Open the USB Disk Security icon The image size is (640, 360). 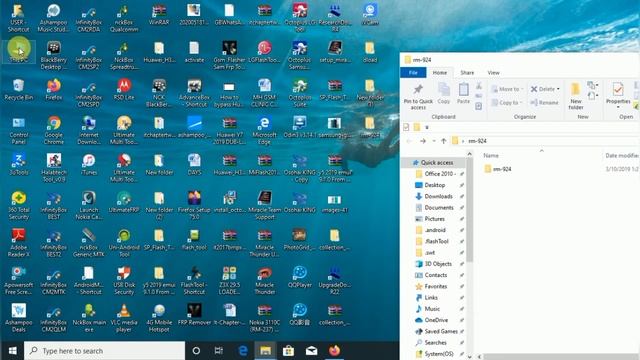124,280
